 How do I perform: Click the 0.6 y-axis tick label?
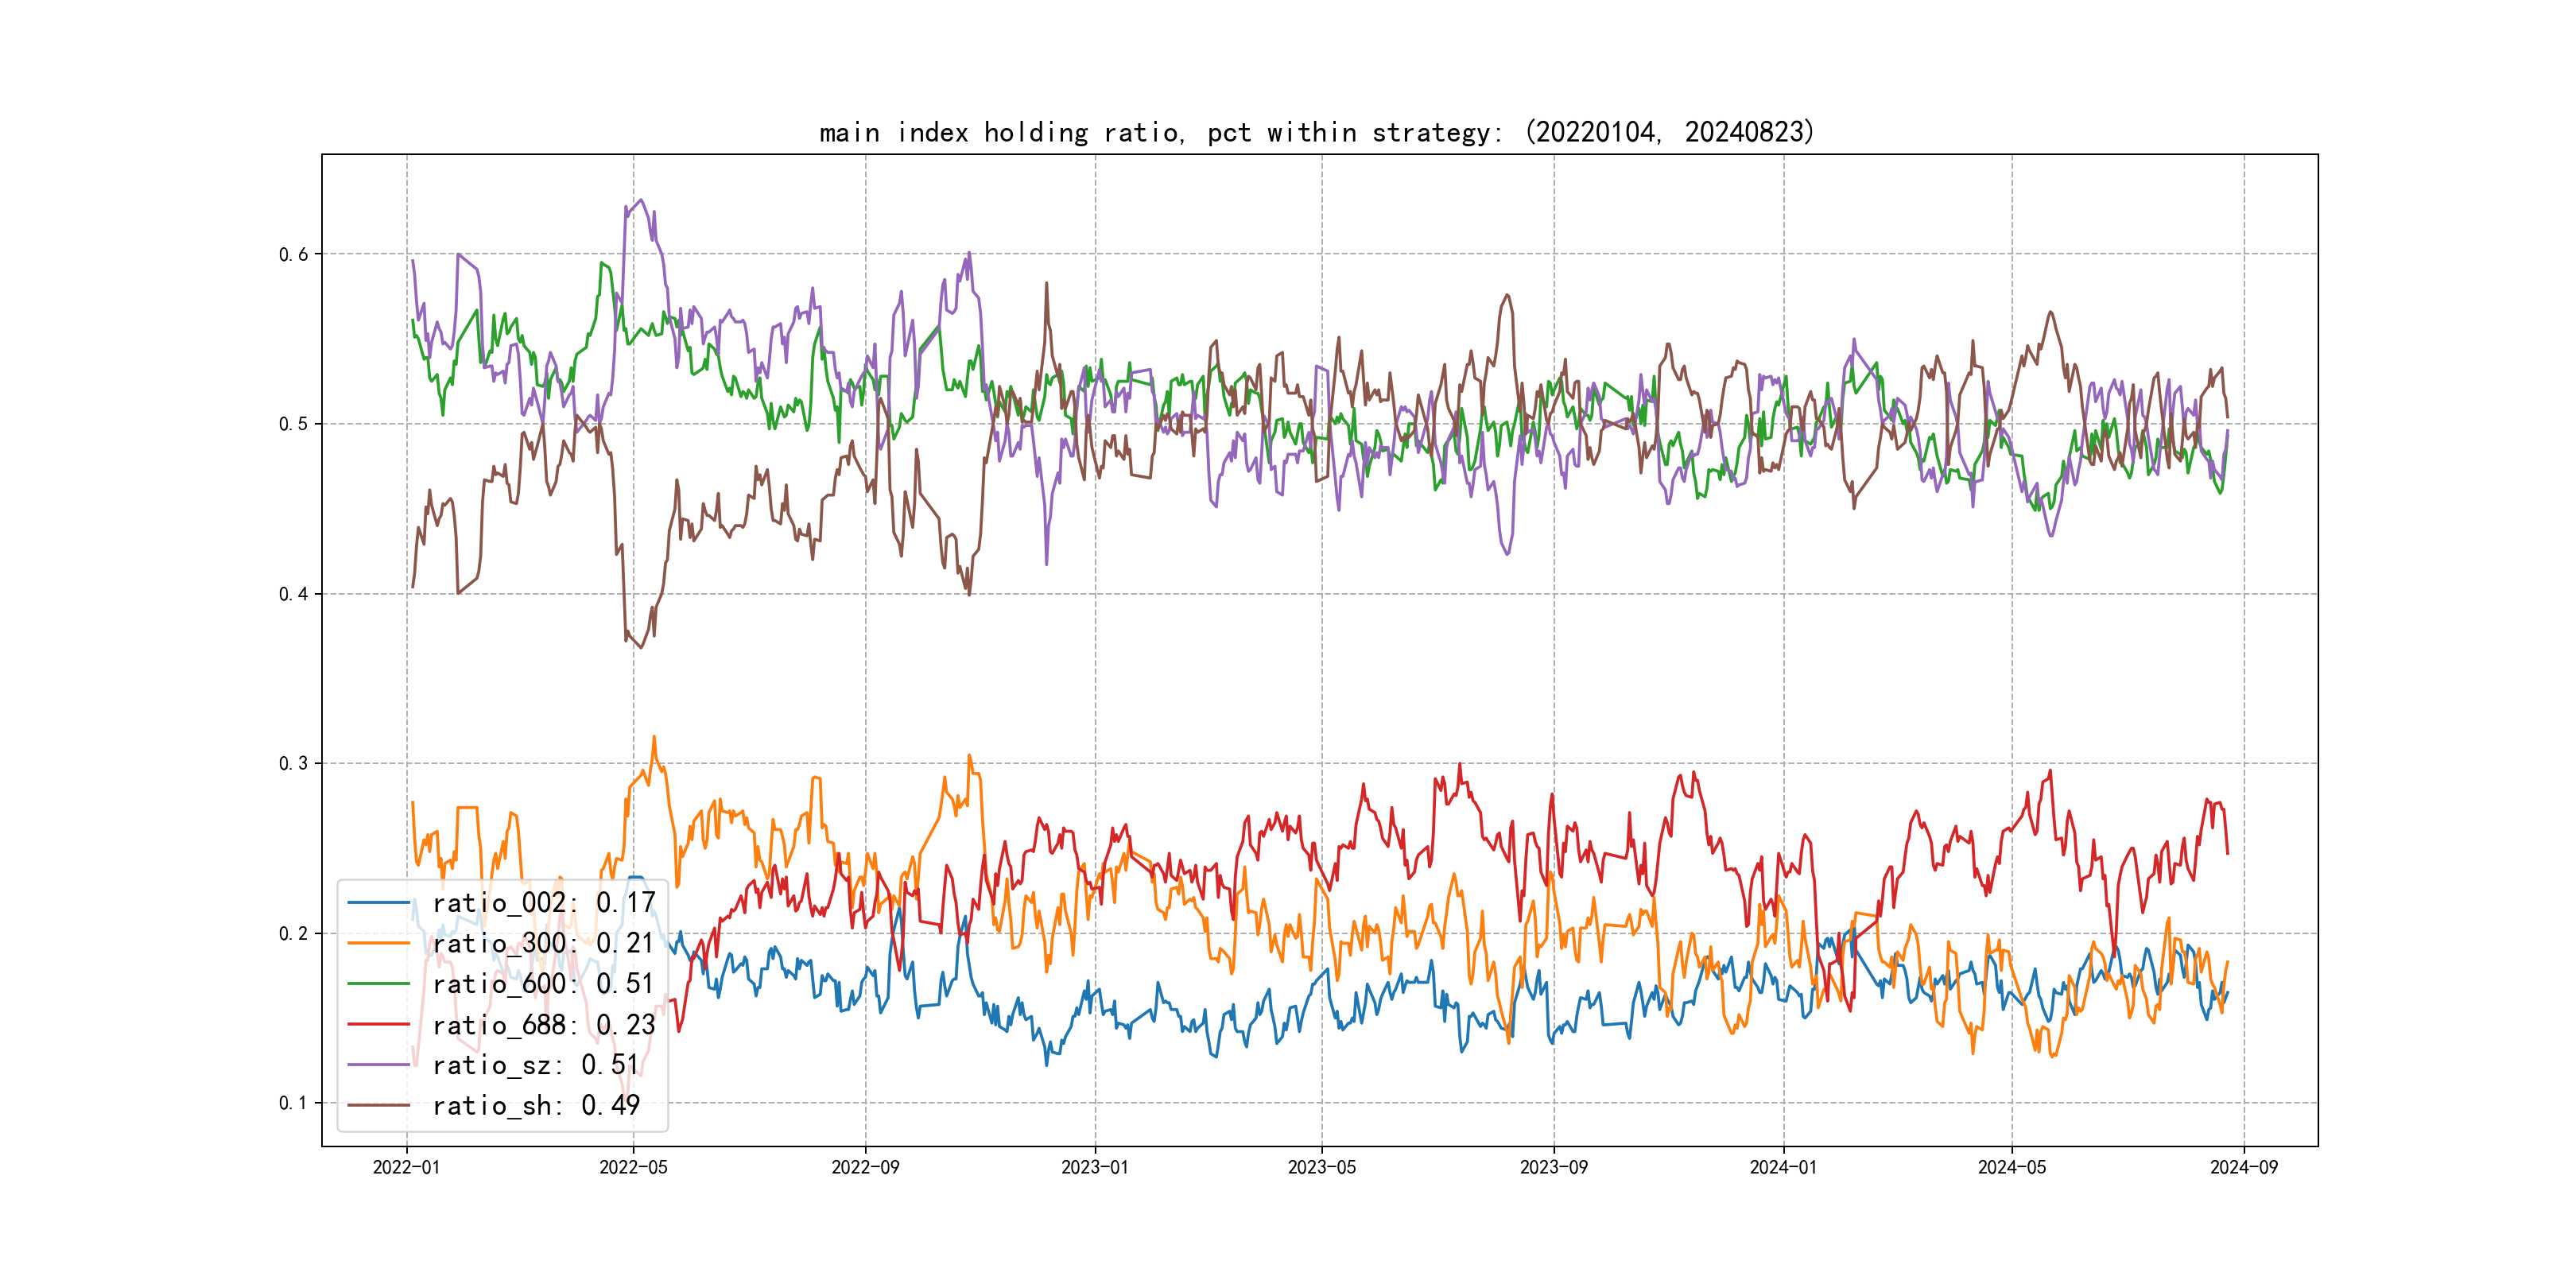coord(293,254)
